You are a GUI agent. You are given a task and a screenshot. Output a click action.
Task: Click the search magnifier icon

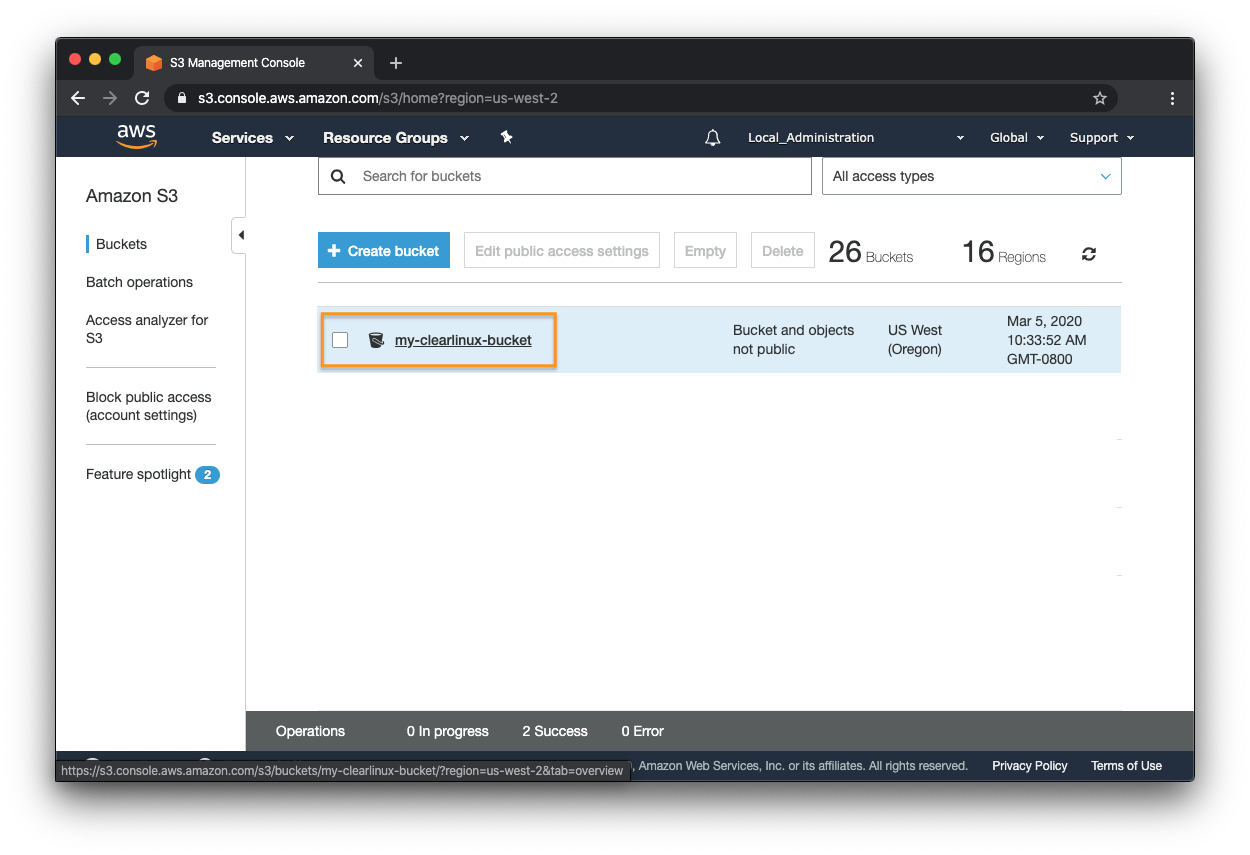pos(338,176)
